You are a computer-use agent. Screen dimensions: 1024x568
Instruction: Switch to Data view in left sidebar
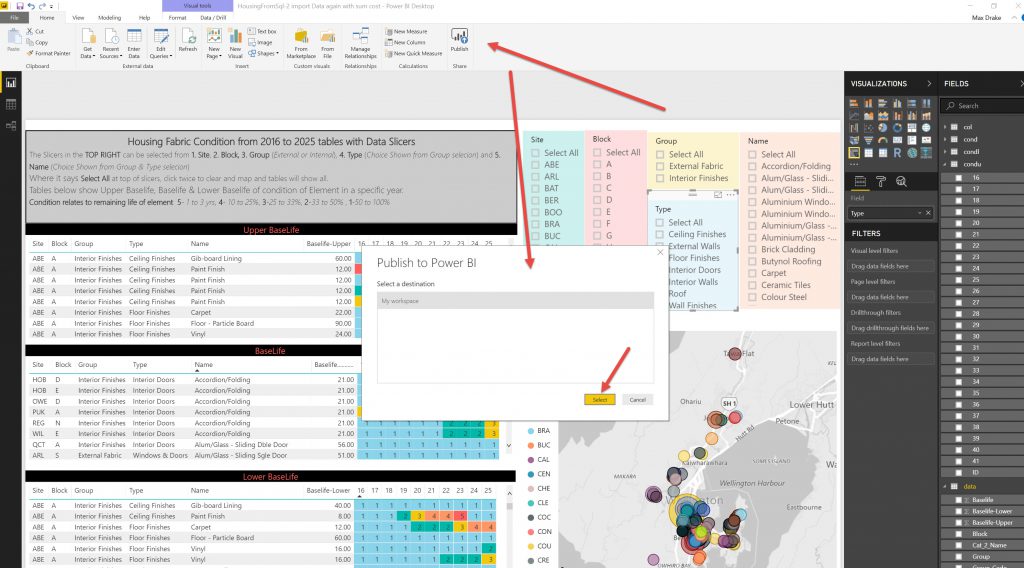12,104
